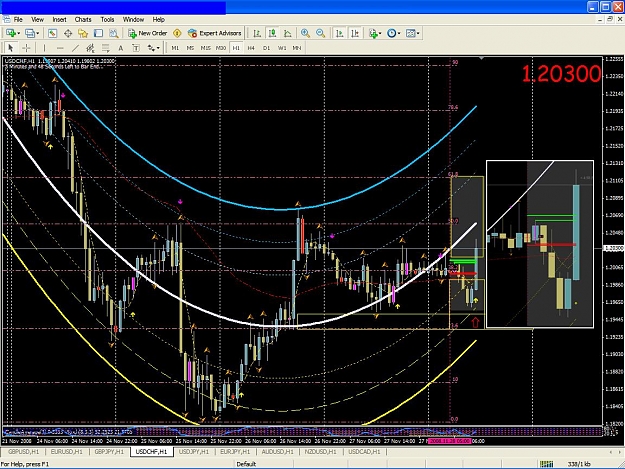
Task: Select the equidistant channel tool
Action: [90, 48]
